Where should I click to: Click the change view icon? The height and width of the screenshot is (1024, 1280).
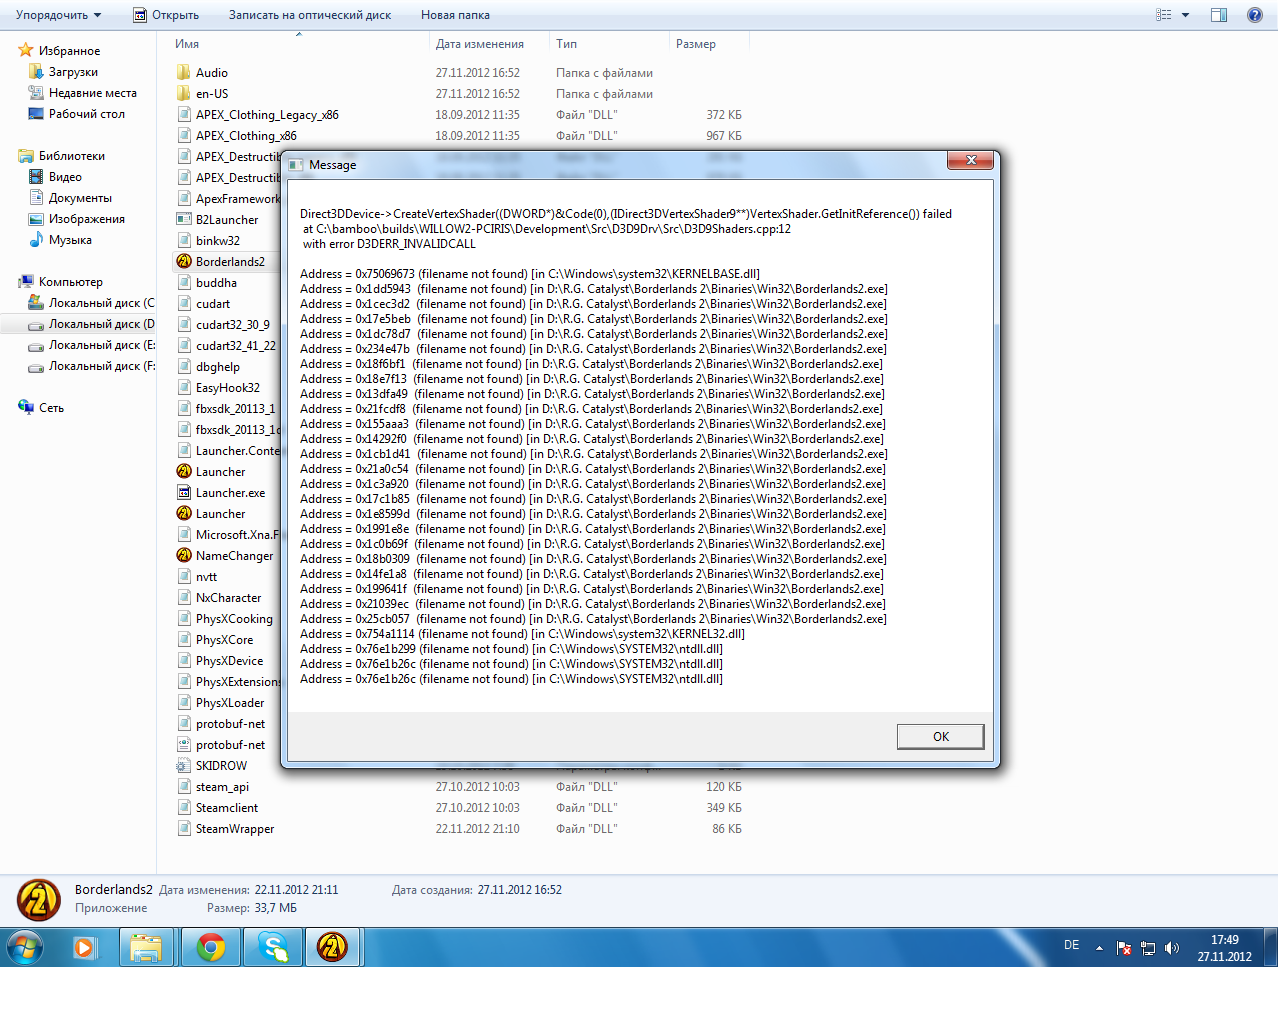(x=1164, y=15)
